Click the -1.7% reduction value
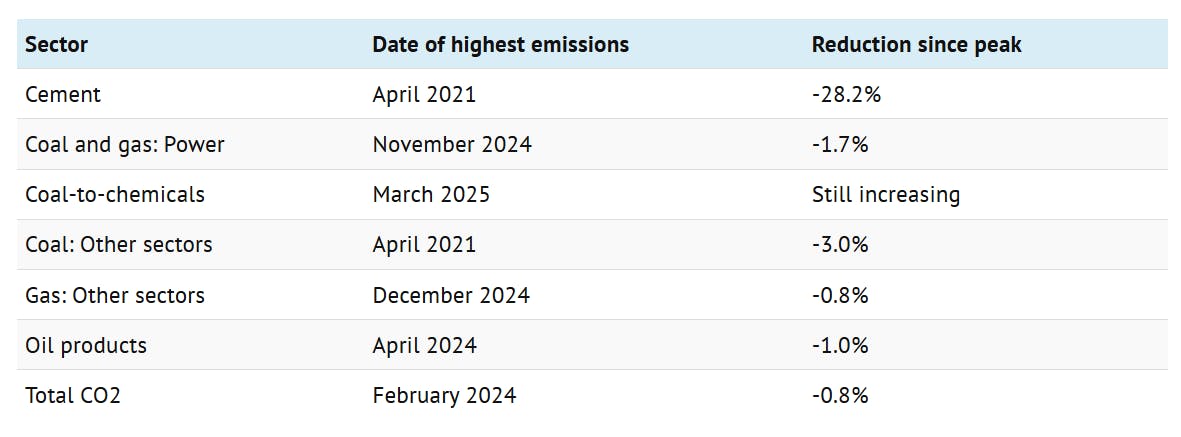 (x=840, y=145)
